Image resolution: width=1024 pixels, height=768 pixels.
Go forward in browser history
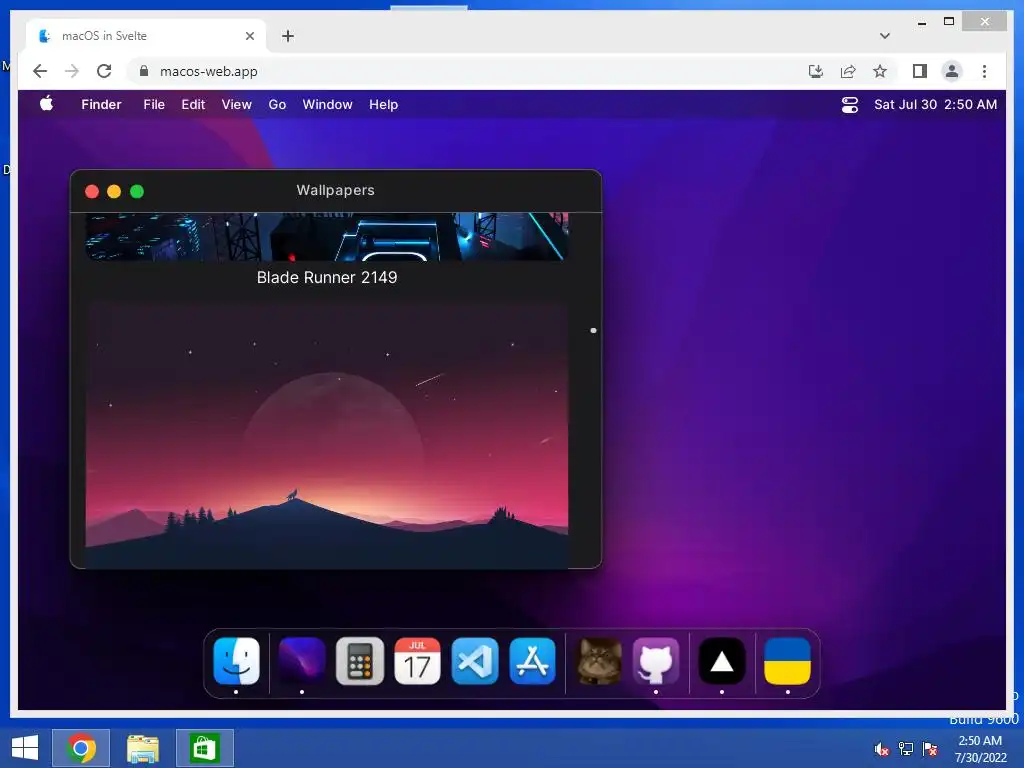point(72,71)
